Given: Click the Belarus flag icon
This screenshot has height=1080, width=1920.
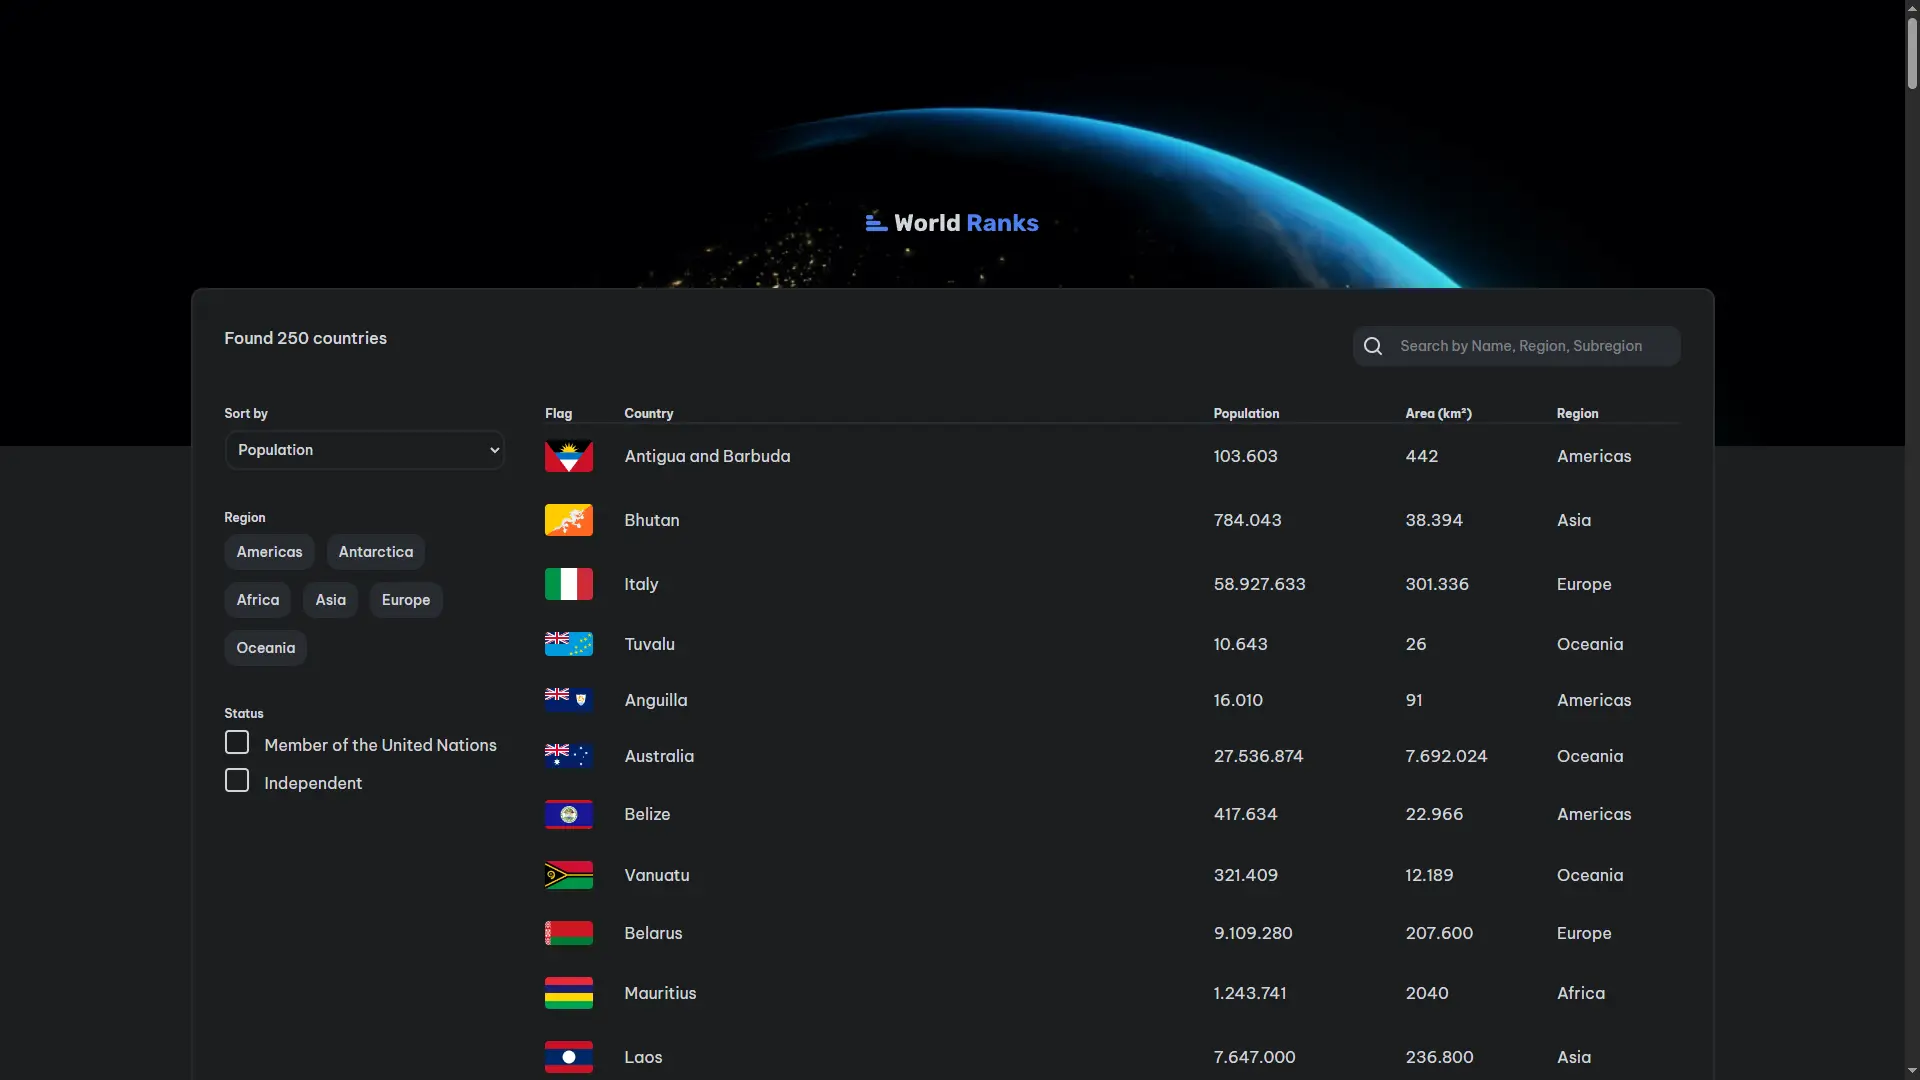Looking at the screenshot, I should point(568,932).
